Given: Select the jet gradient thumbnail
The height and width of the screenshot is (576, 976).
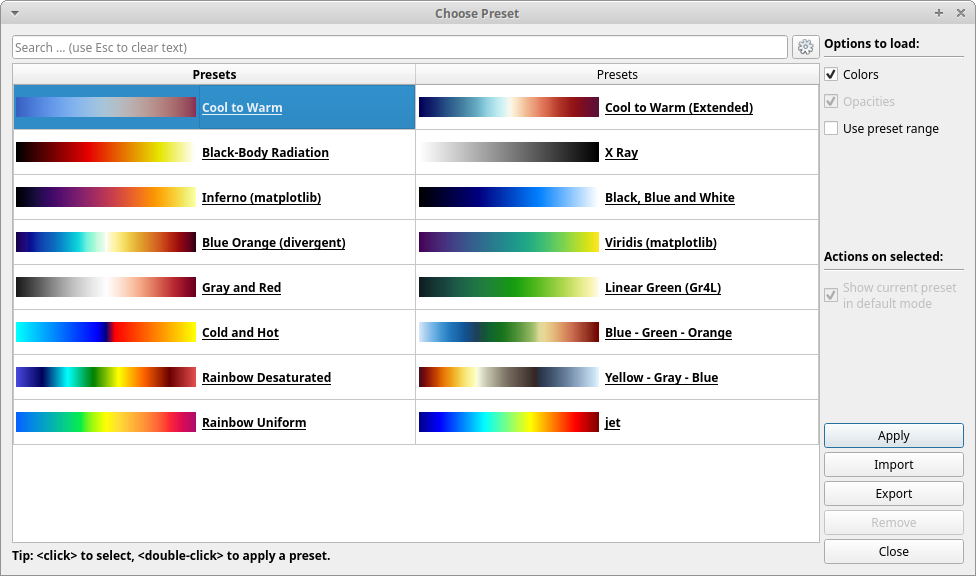Looking at the screenshot, I should pyautogui.click(x=509, y=422).
